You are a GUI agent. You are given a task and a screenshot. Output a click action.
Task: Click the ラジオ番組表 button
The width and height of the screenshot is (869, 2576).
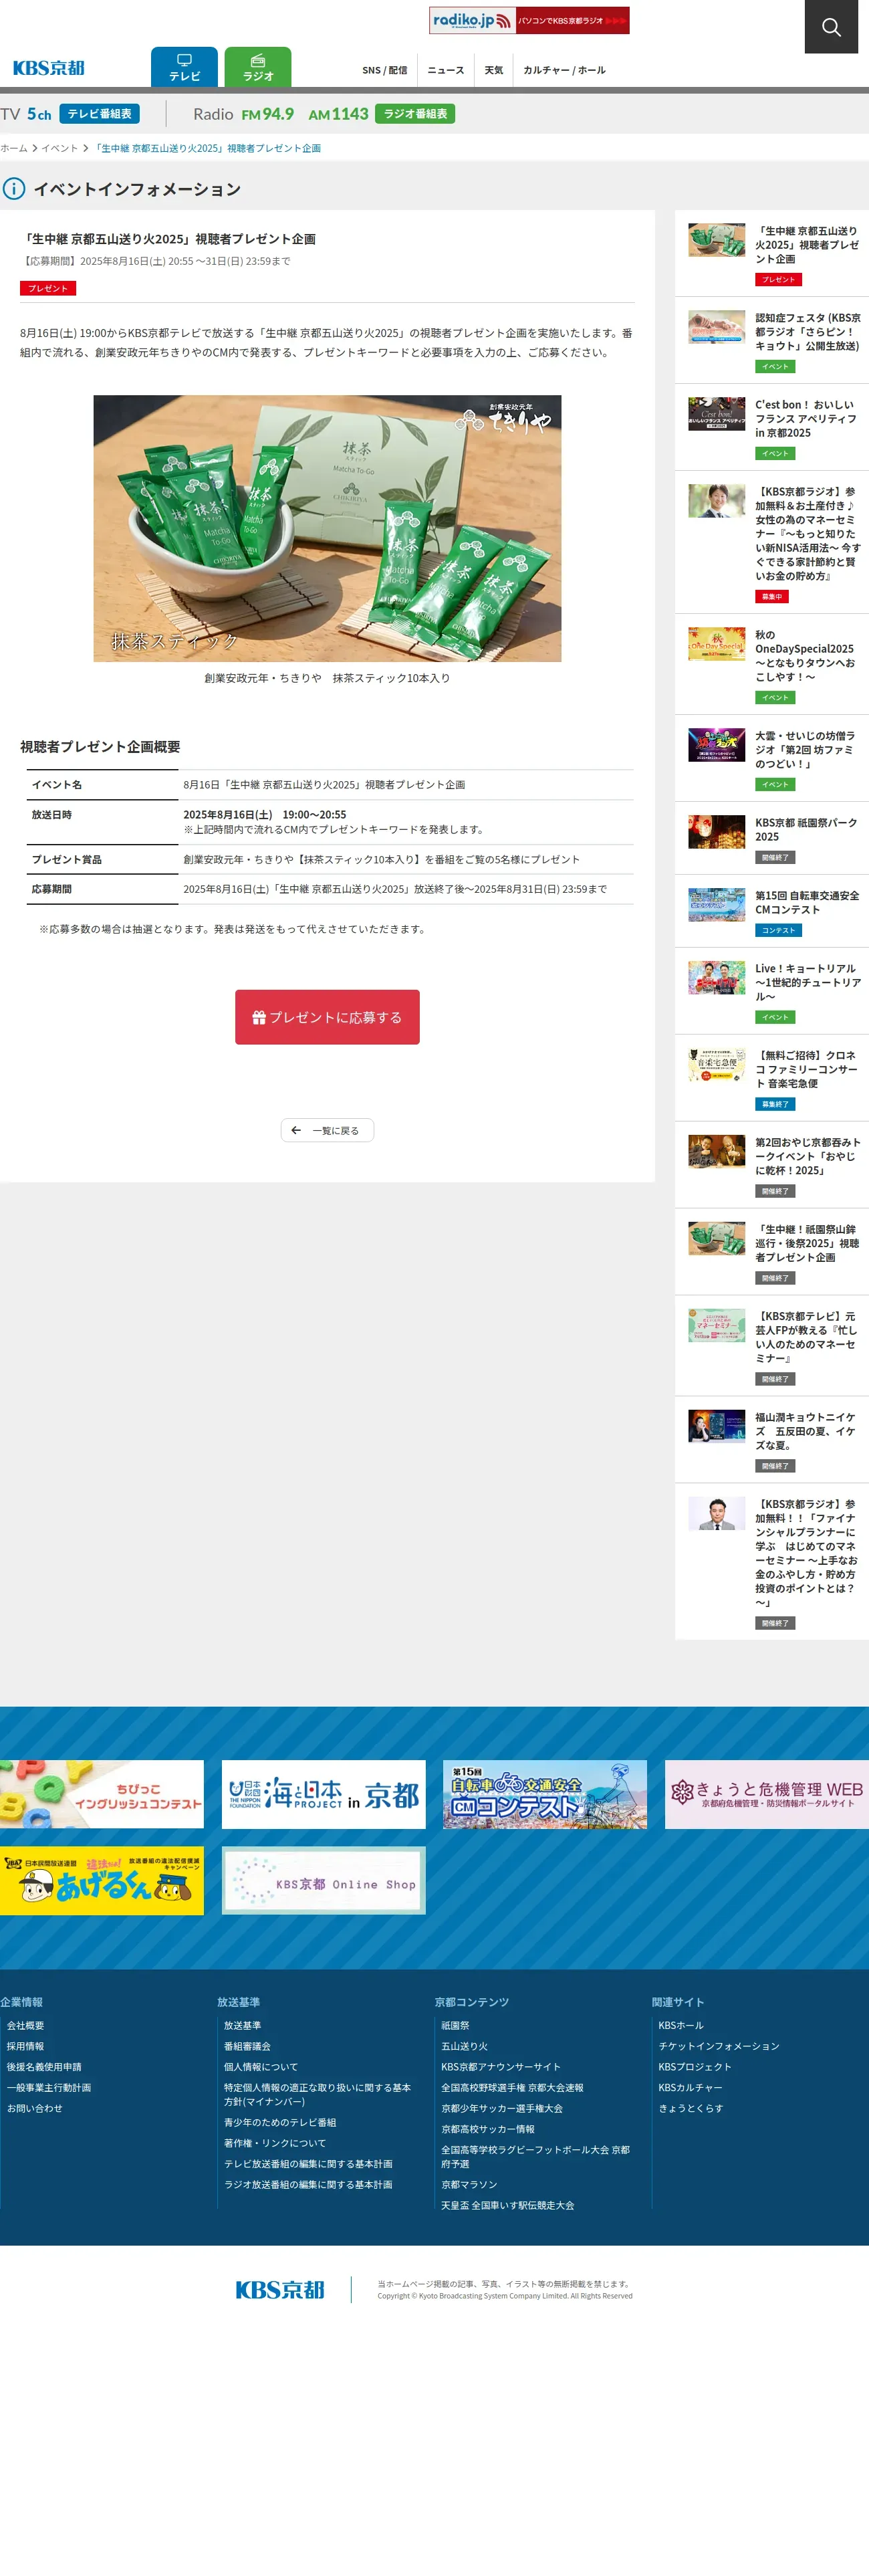point(415,114)
